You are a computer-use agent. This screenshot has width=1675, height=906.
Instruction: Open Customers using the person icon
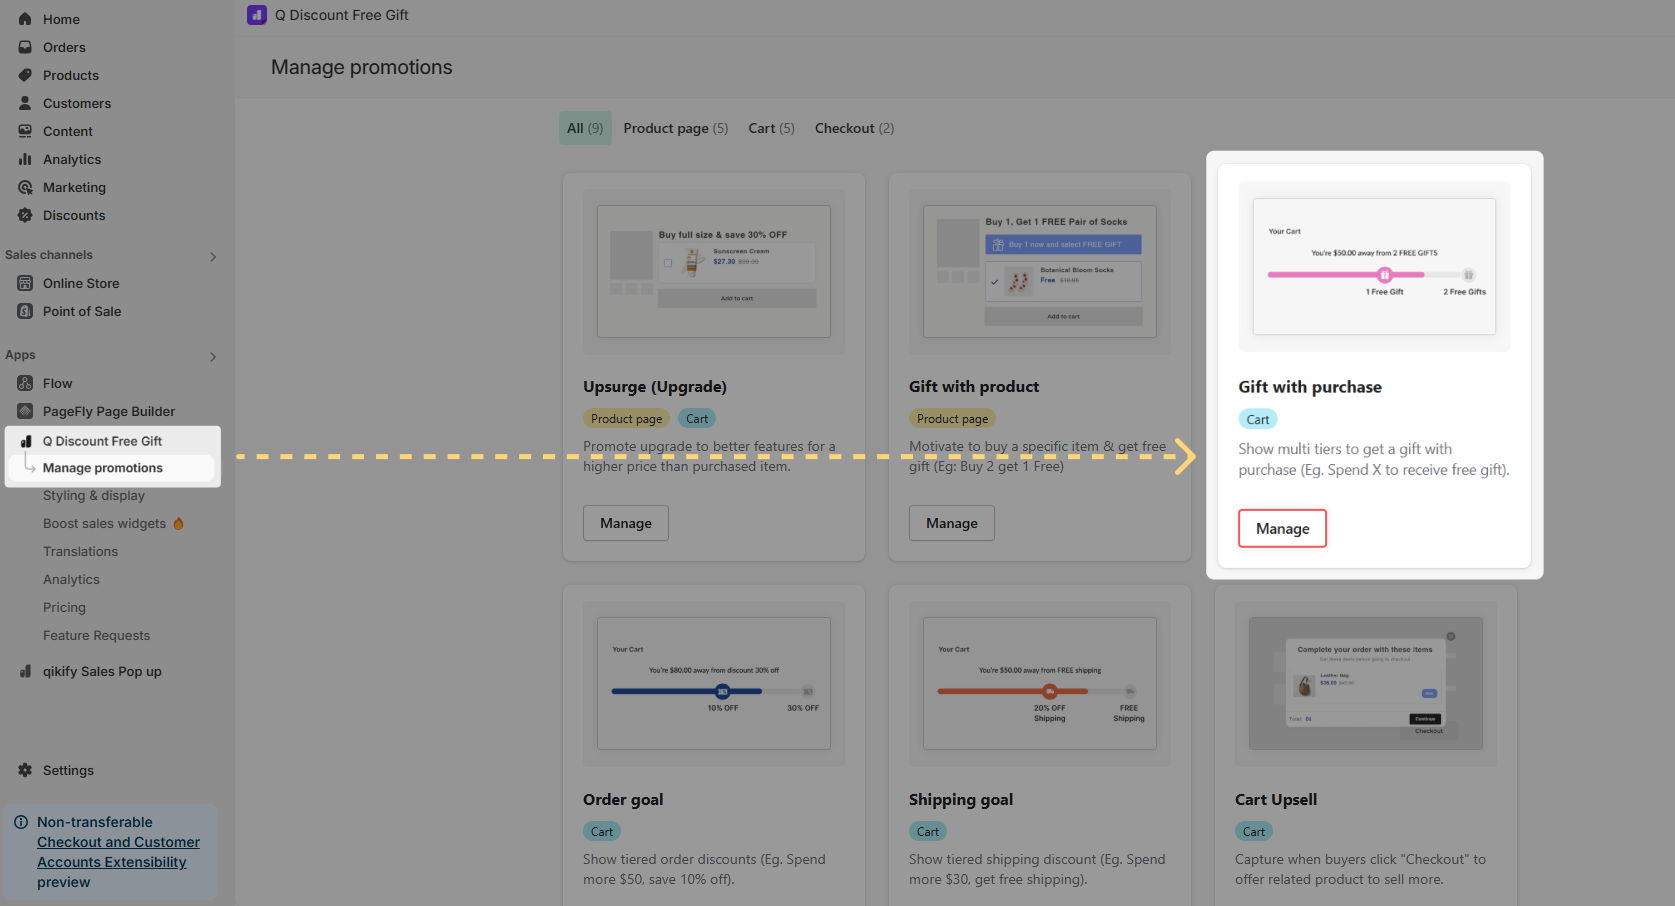[25, 103]
